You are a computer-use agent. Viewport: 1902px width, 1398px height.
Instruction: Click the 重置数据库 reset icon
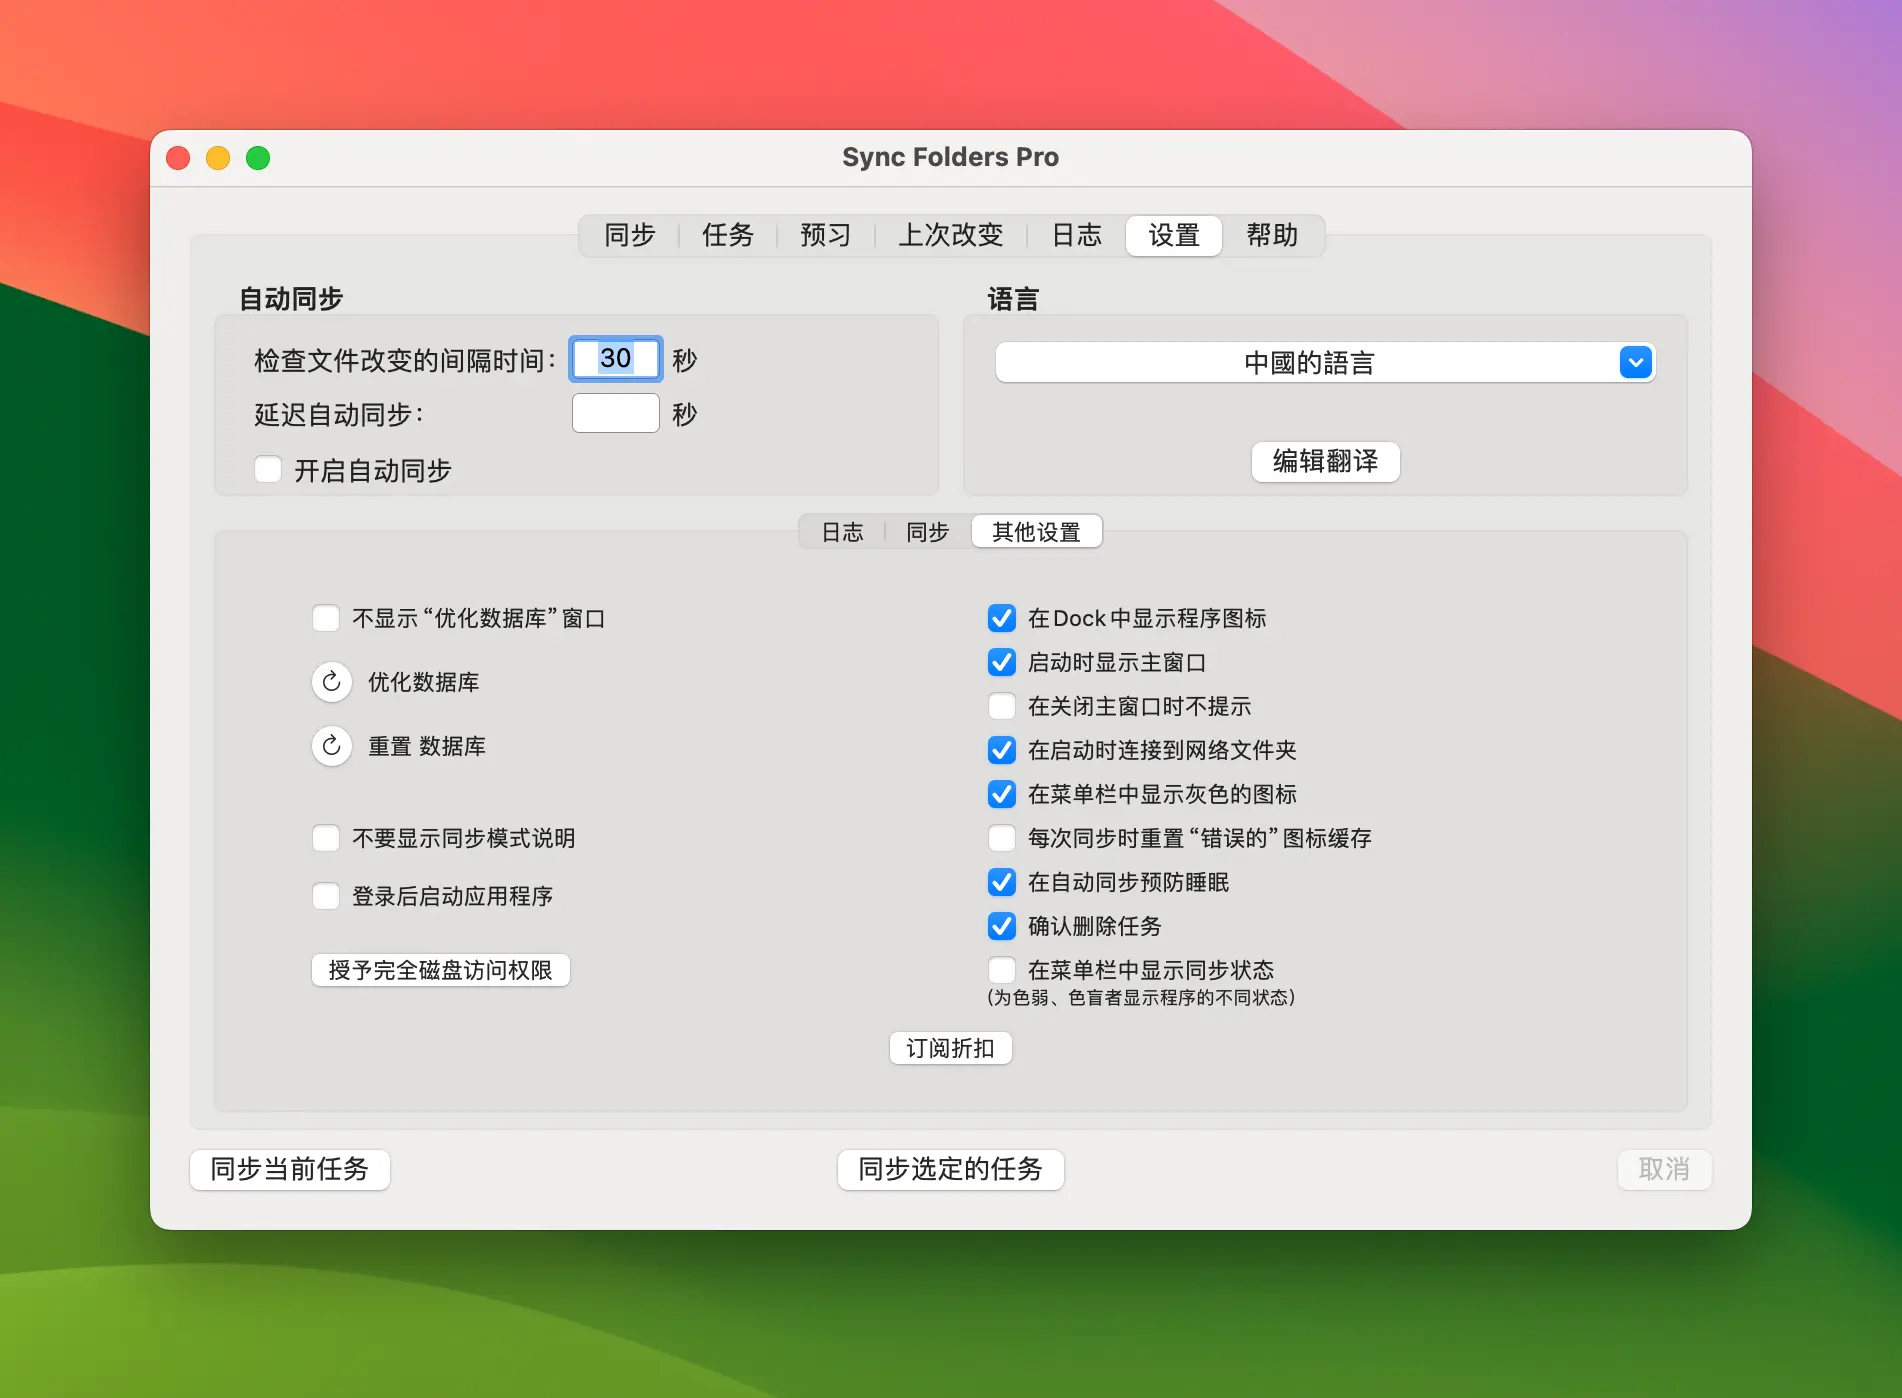331,746
